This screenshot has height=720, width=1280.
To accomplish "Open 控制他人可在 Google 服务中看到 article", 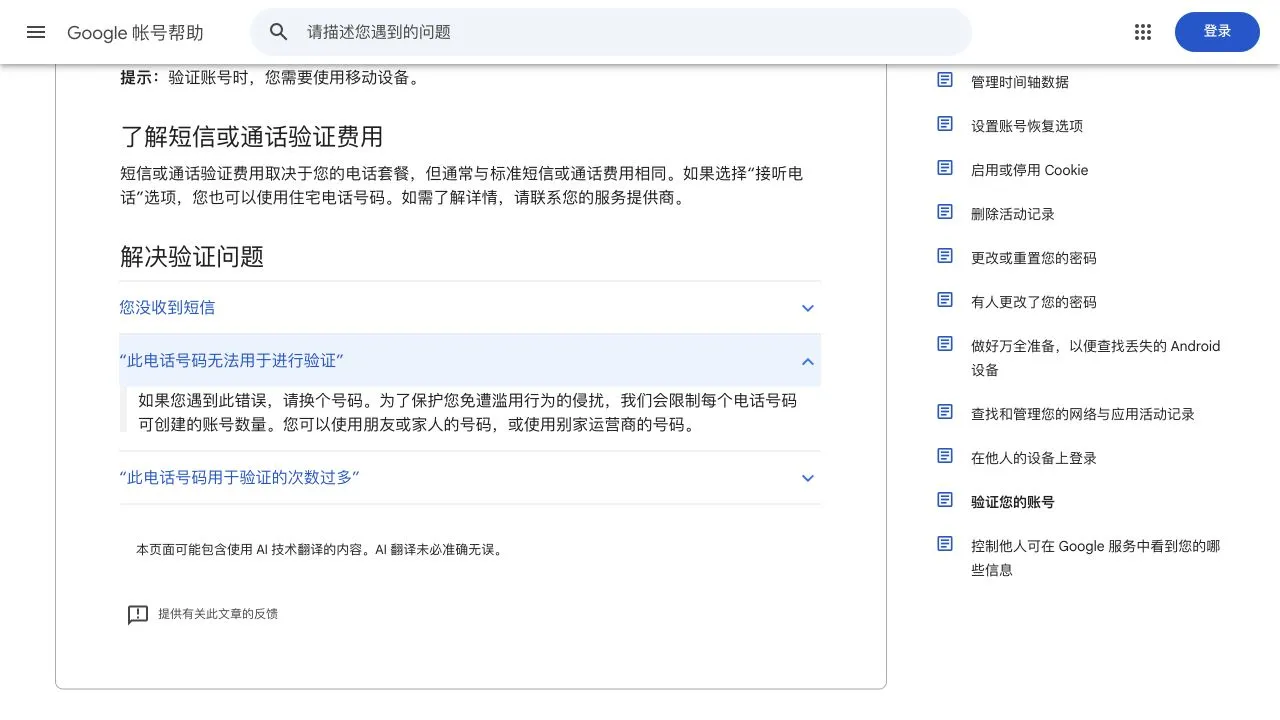I will pyautogui.click(x=1096, y=558).
